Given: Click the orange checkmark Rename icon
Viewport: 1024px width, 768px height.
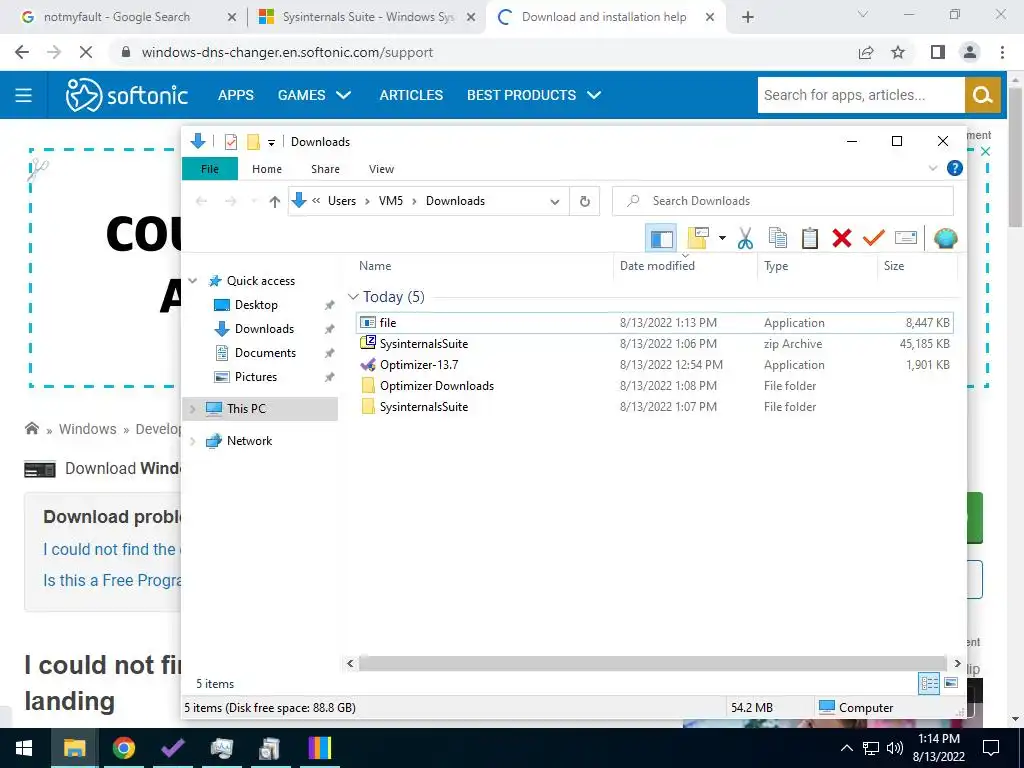Looking at the screenshot, I should (873, 238).
